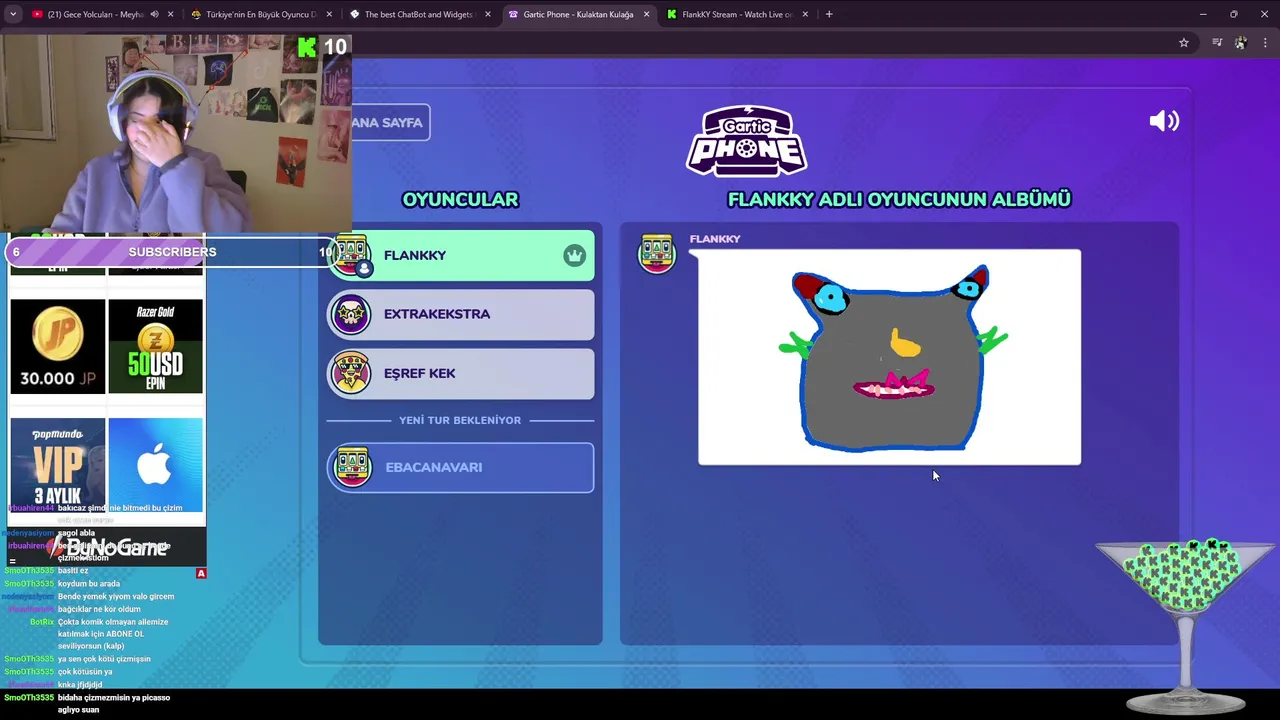Click BotRix username in chat
1280x720 pixels.
point(42,622)
